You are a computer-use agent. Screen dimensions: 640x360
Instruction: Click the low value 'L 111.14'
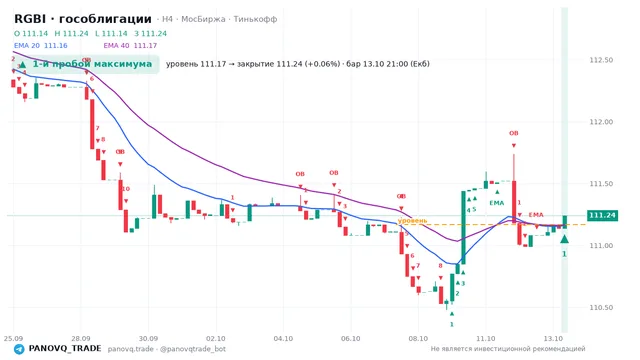pyautogui.click(x=111, y=33)
